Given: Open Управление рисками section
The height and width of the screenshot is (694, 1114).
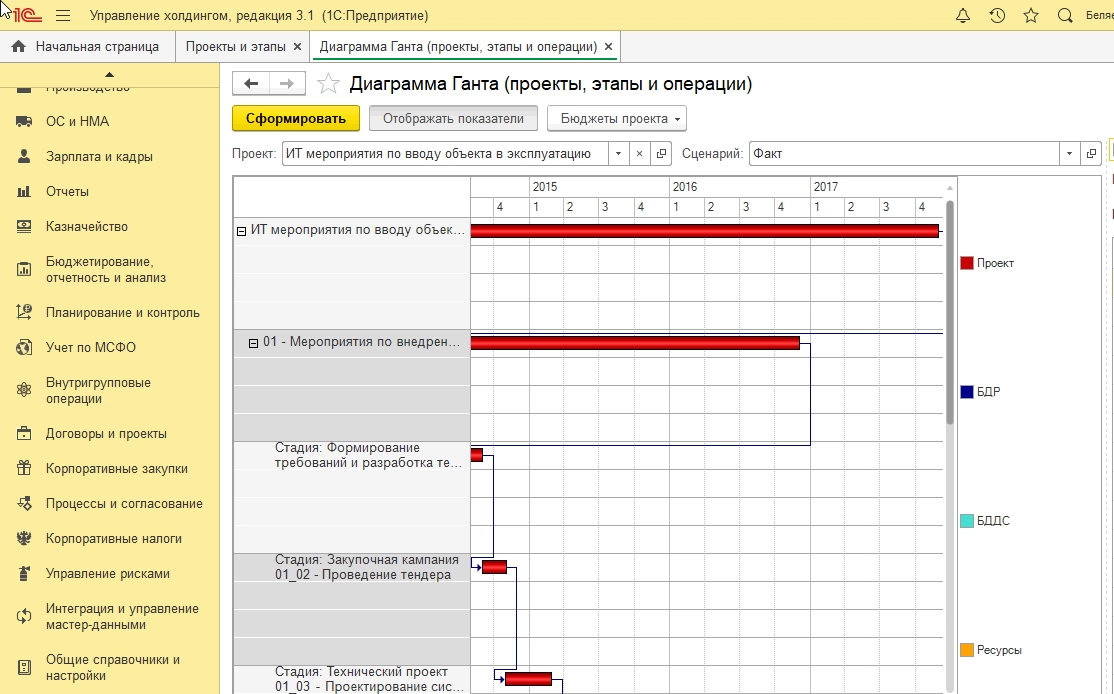Looking at the screenshot, I should [108, 573].
